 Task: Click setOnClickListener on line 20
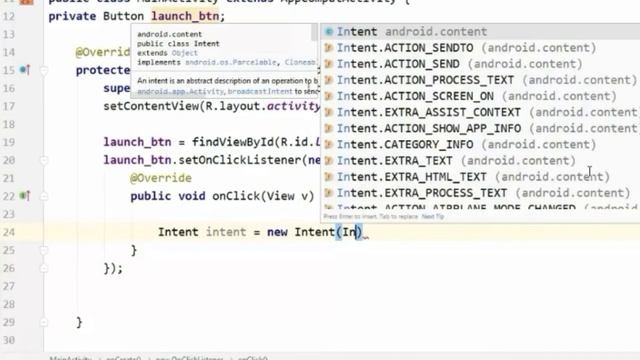tap(239, 160)
